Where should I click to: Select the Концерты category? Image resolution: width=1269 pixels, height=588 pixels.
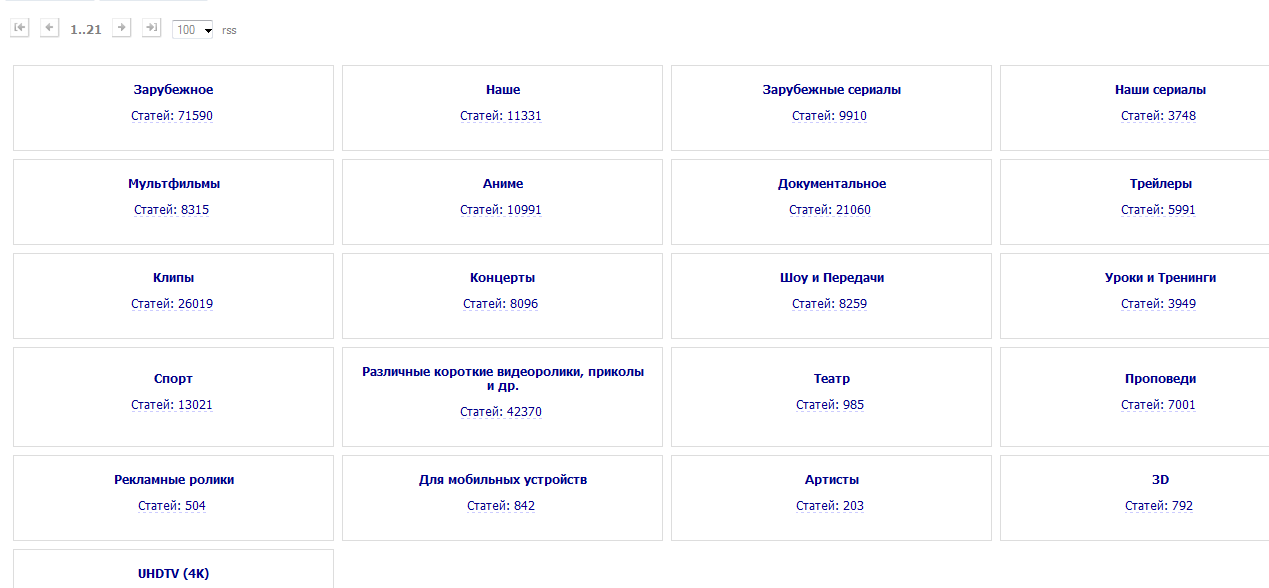tap(502, 278)
